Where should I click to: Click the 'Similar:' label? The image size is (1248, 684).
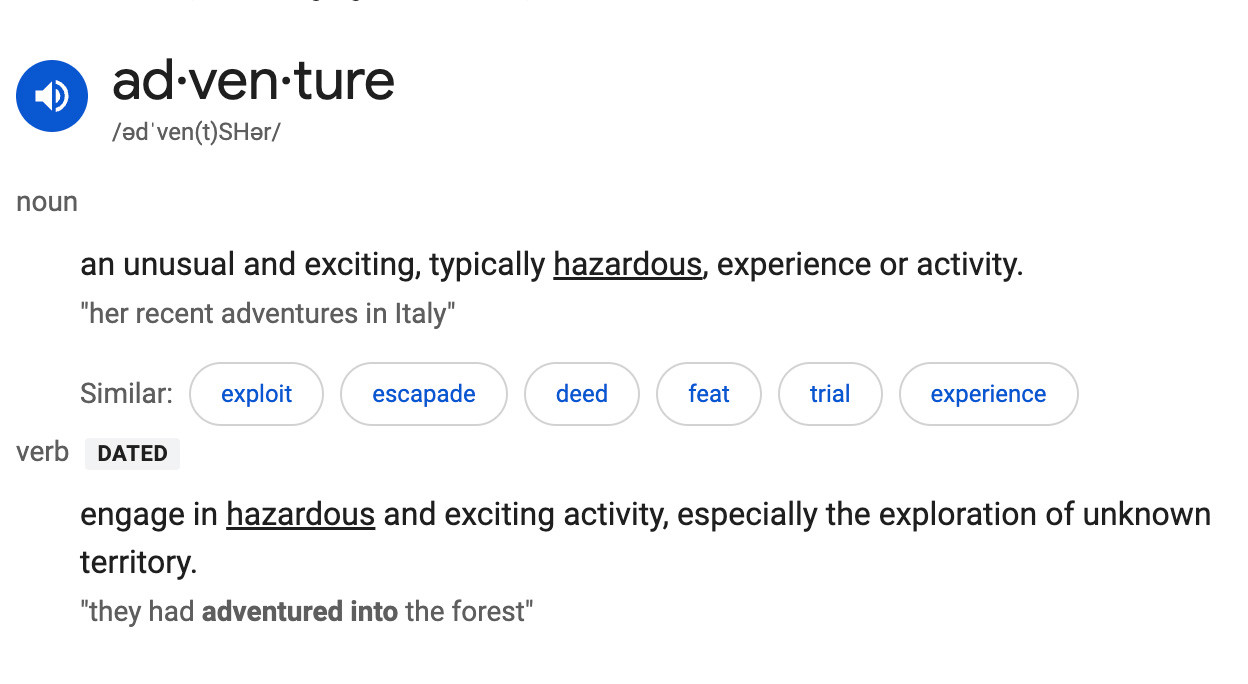coord(126,394)
